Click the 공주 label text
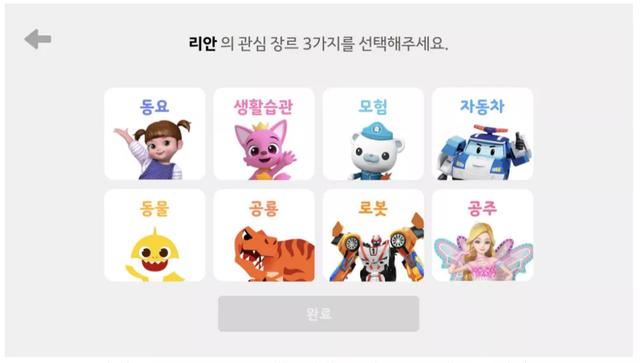 pos(482,208)
